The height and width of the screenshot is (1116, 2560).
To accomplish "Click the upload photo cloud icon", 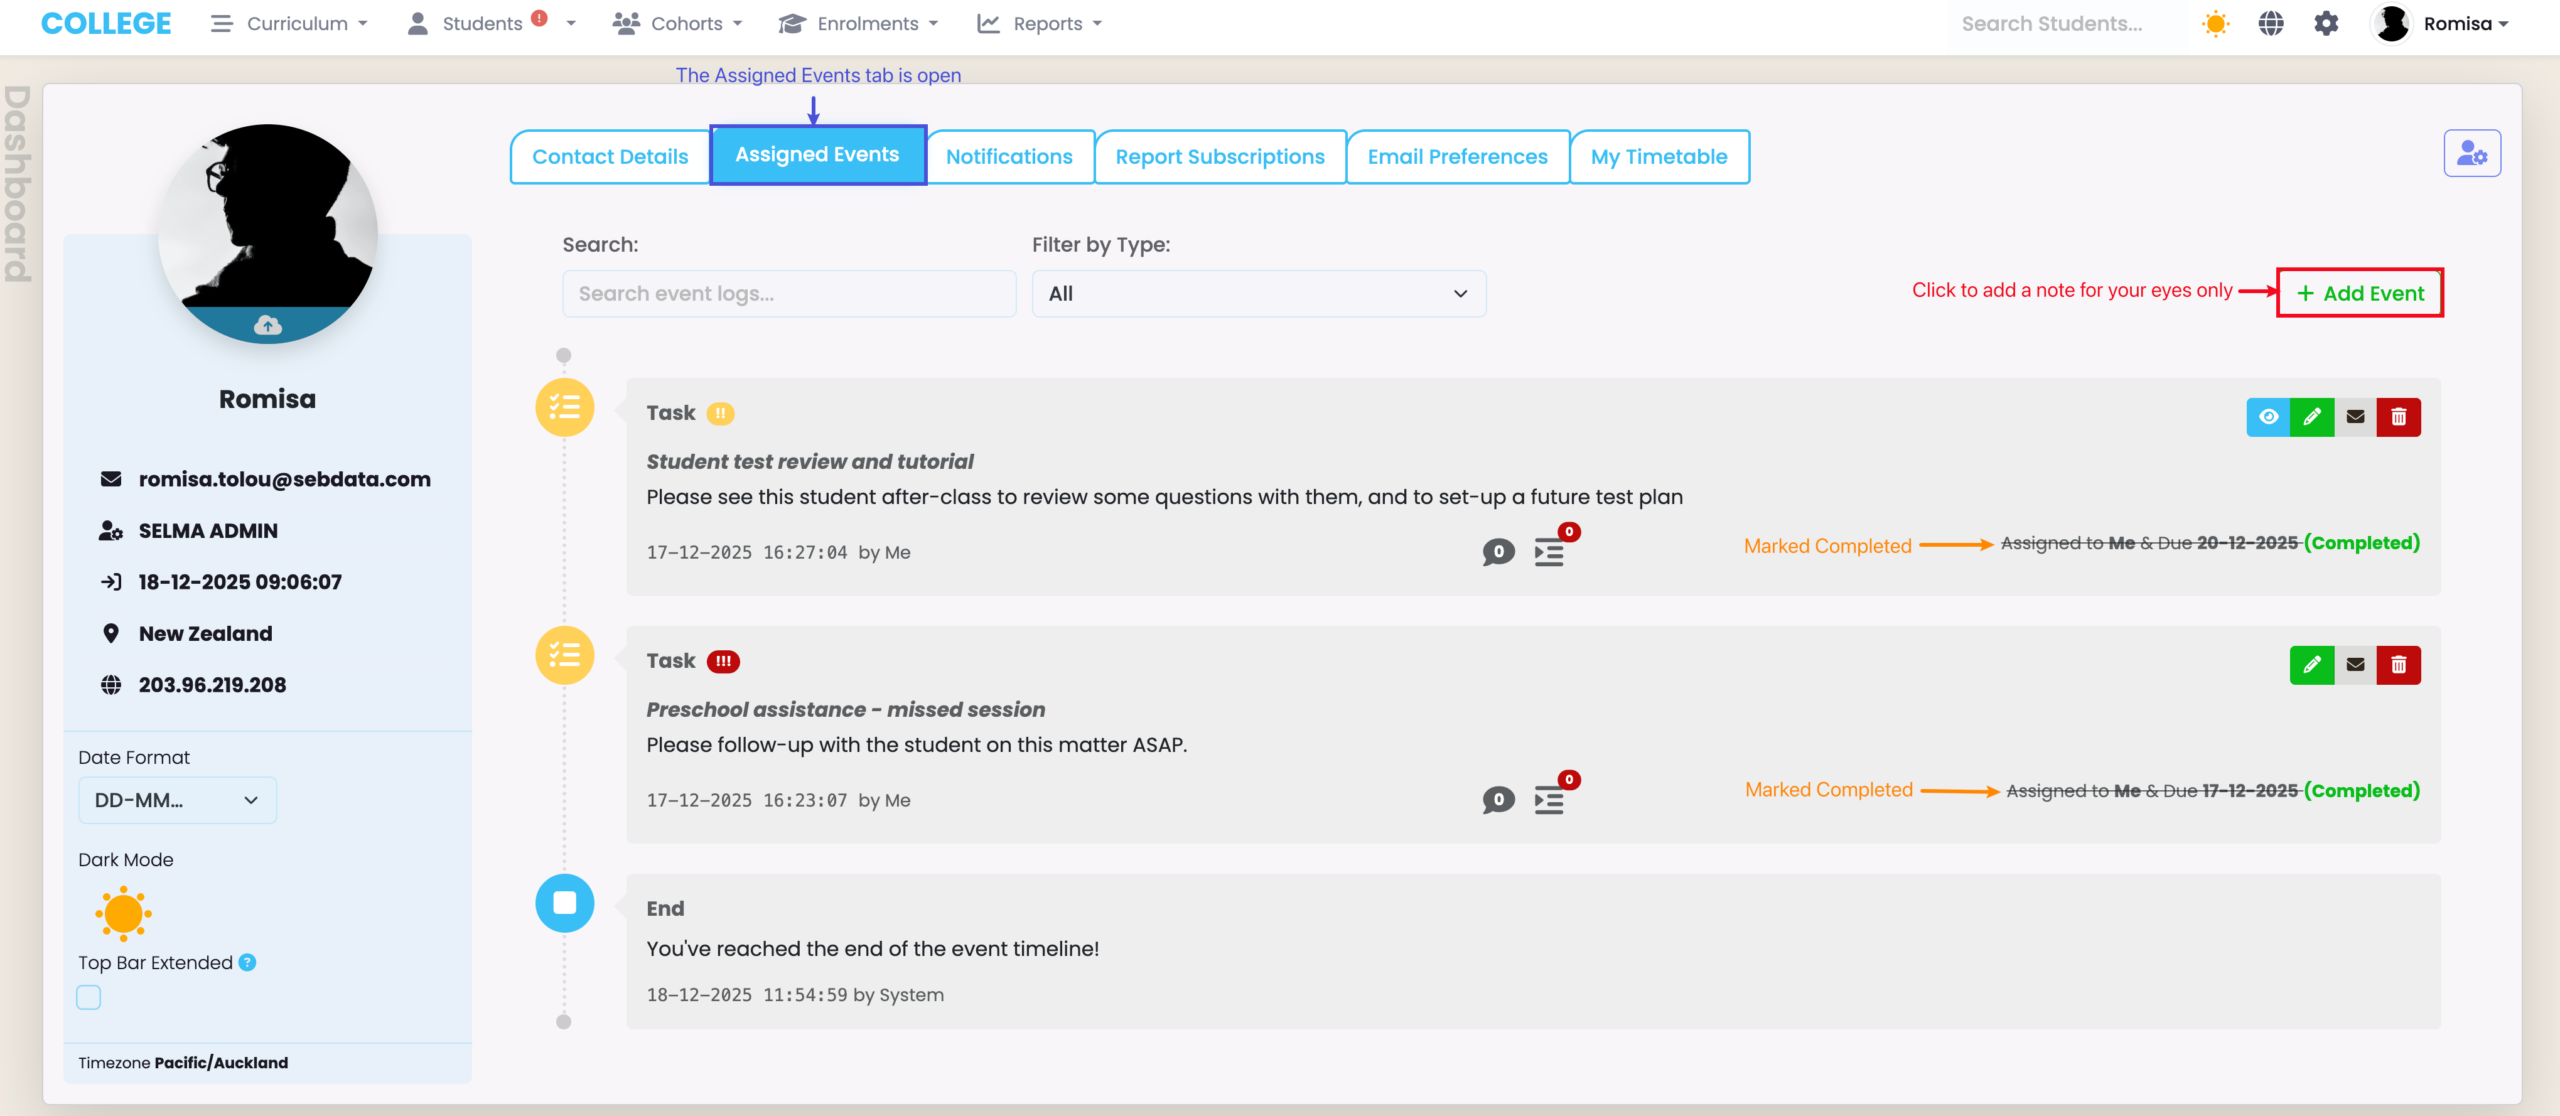I will point(267,325).
